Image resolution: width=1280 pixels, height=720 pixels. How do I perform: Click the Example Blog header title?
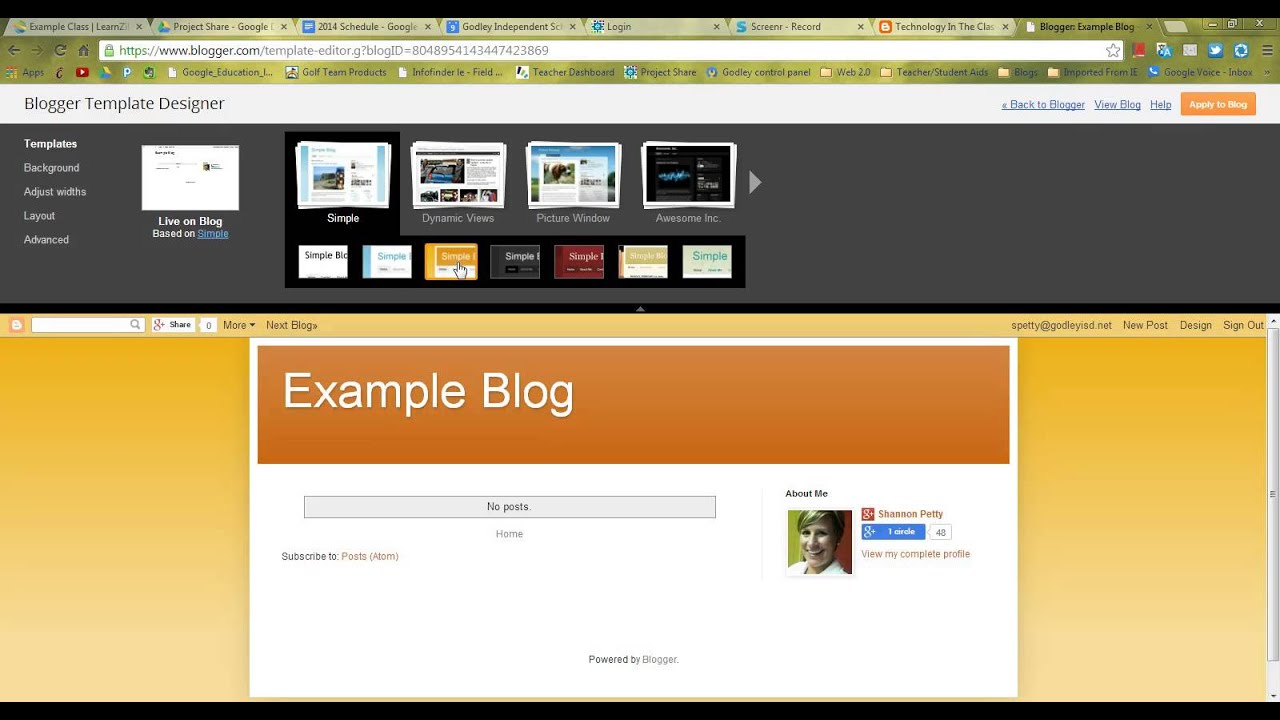click(428, 391)
